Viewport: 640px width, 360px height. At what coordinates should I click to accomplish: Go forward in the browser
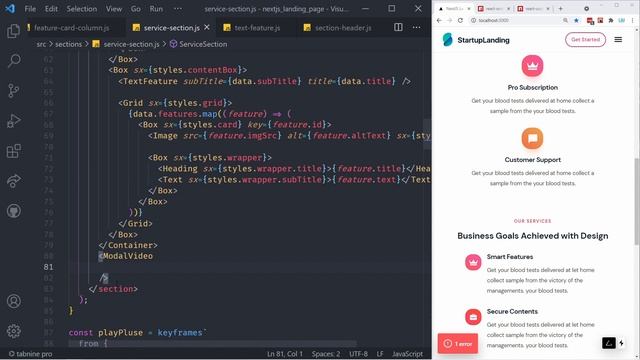(x=449, y=20)
